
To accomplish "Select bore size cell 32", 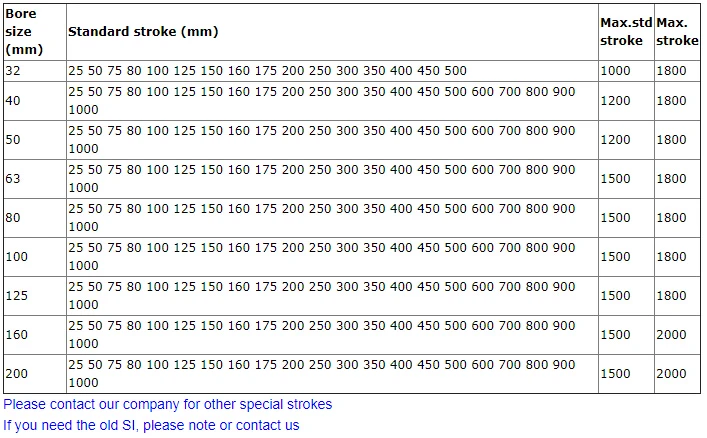I will tap(35, 71).
